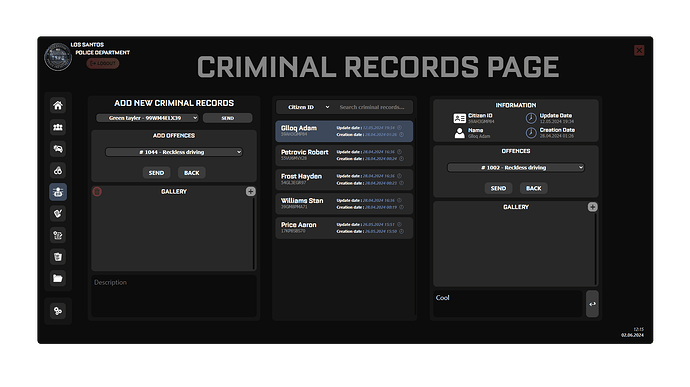Screen dimensions: 690x387
Task: Open the Green tayler citizen dropdown
Action: click(x=147, y=118)
